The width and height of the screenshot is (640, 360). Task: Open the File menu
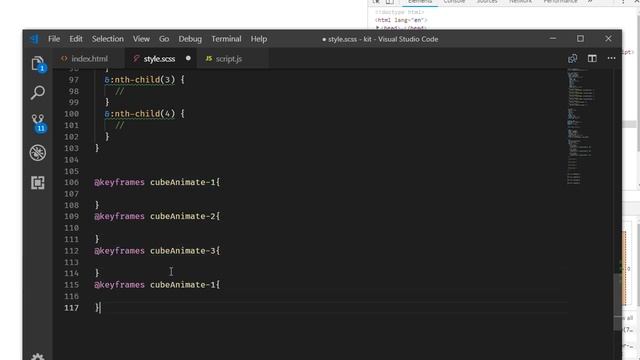point(54,39)
